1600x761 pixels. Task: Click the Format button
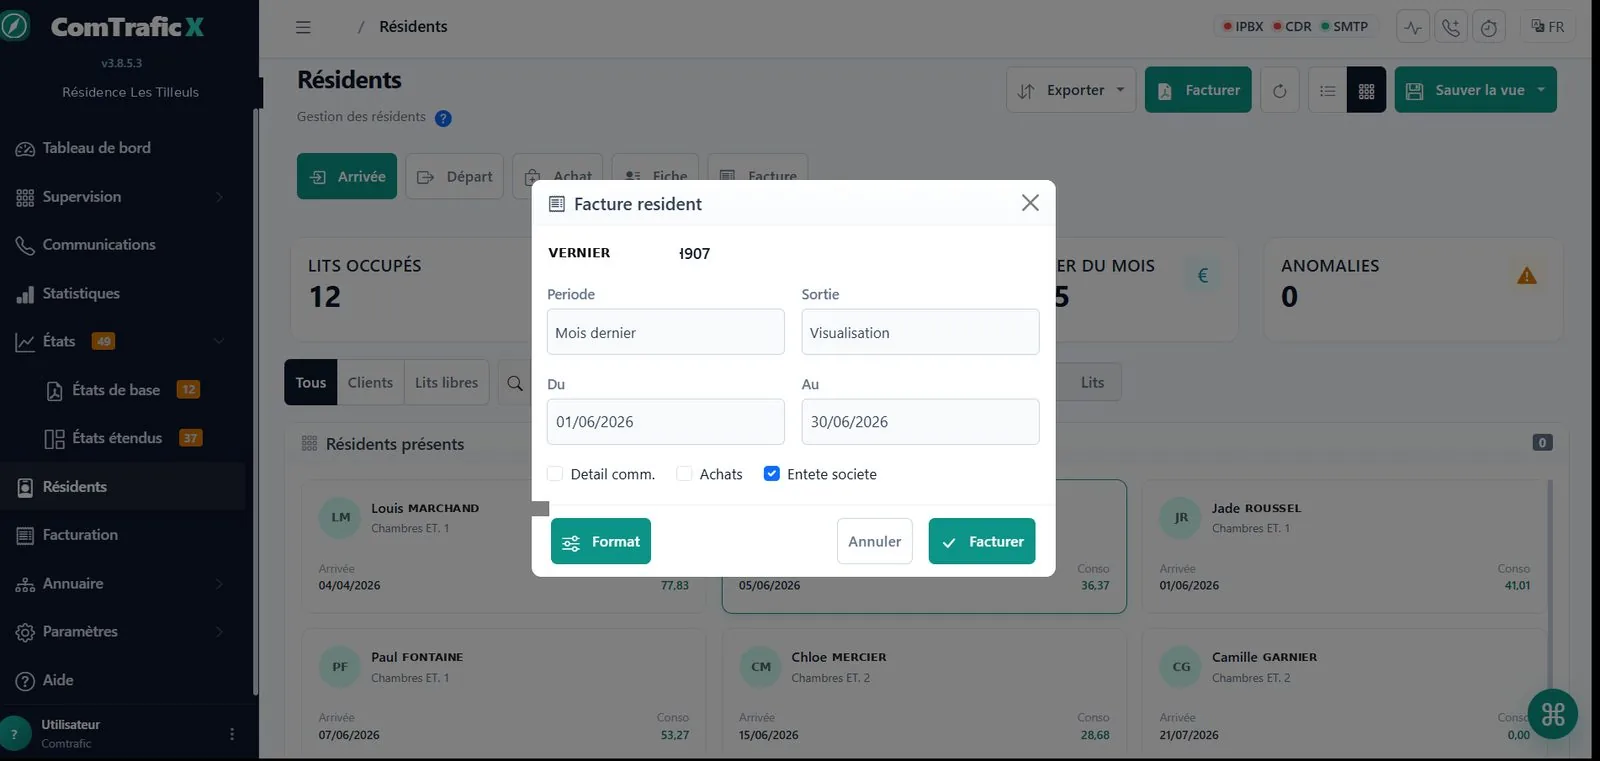601,541
